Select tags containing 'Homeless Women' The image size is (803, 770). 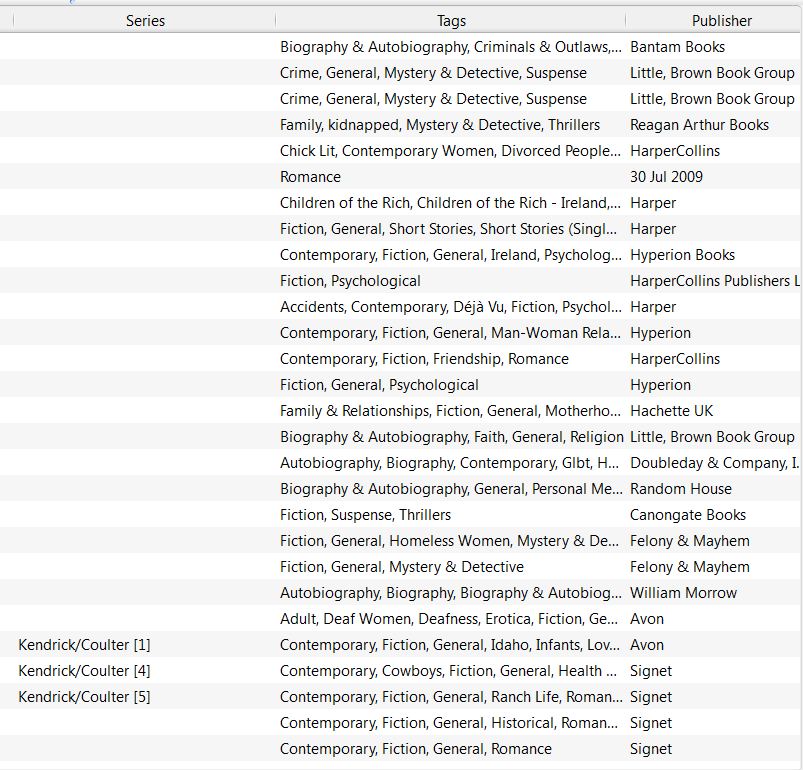pyautogui.click(x=449, y=541)
